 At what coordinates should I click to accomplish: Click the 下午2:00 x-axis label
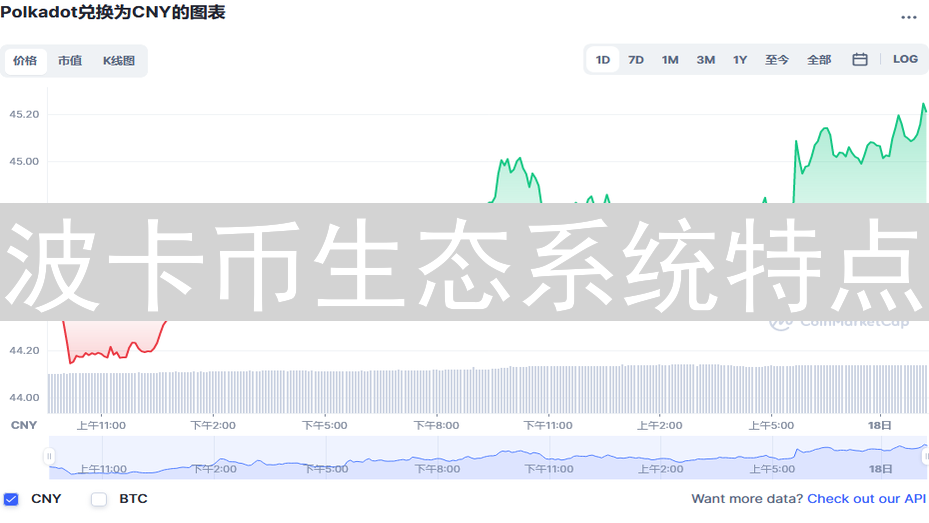(x=213, y=425)
